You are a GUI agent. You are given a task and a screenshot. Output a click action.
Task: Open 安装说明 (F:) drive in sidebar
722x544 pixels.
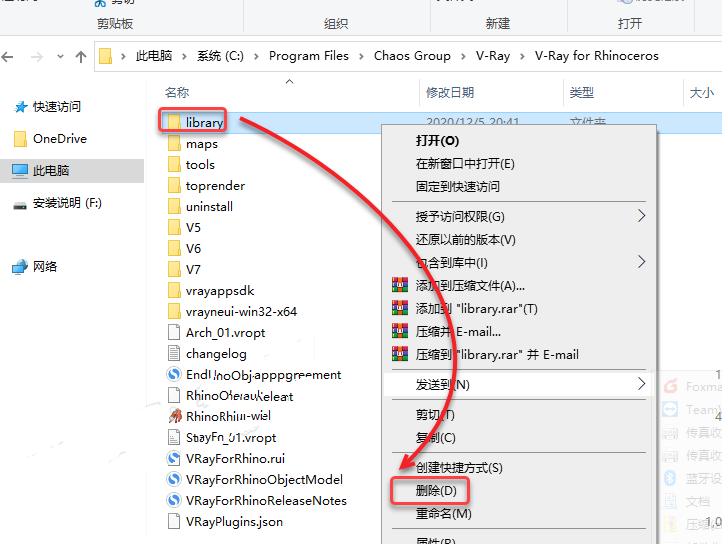58,203
